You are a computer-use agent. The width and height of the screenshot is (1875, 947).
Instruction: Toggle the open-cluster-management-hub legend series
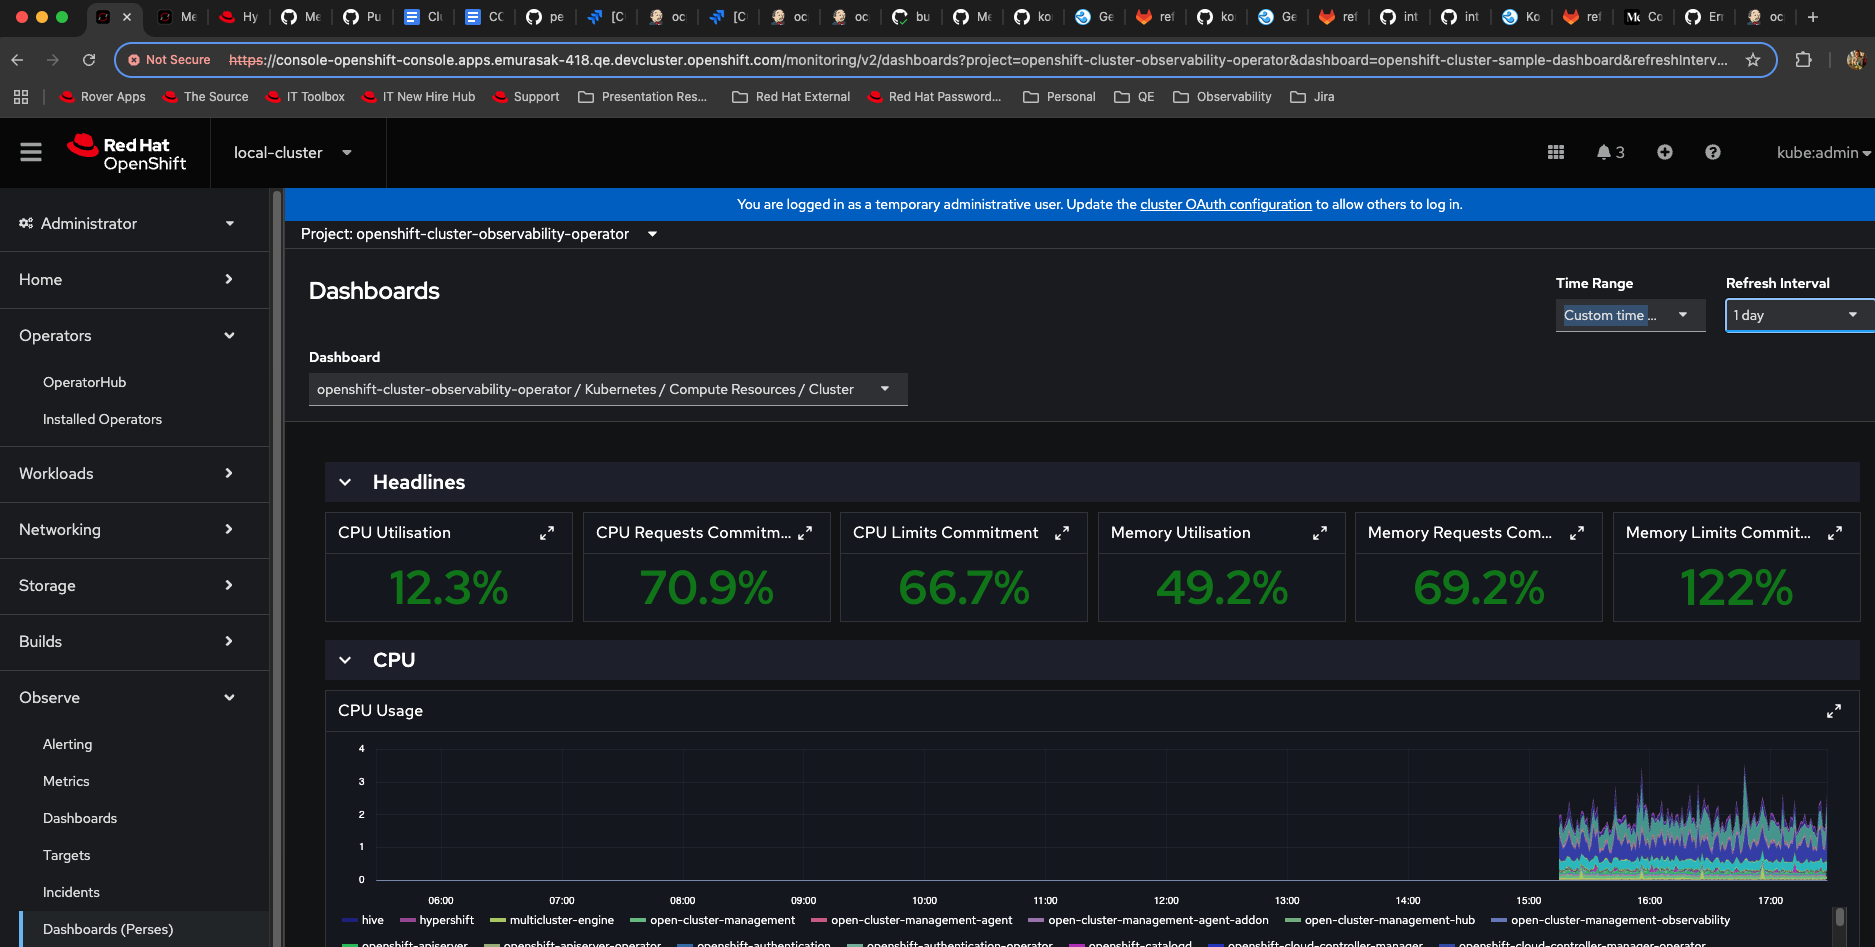(x=1380, y=920)
